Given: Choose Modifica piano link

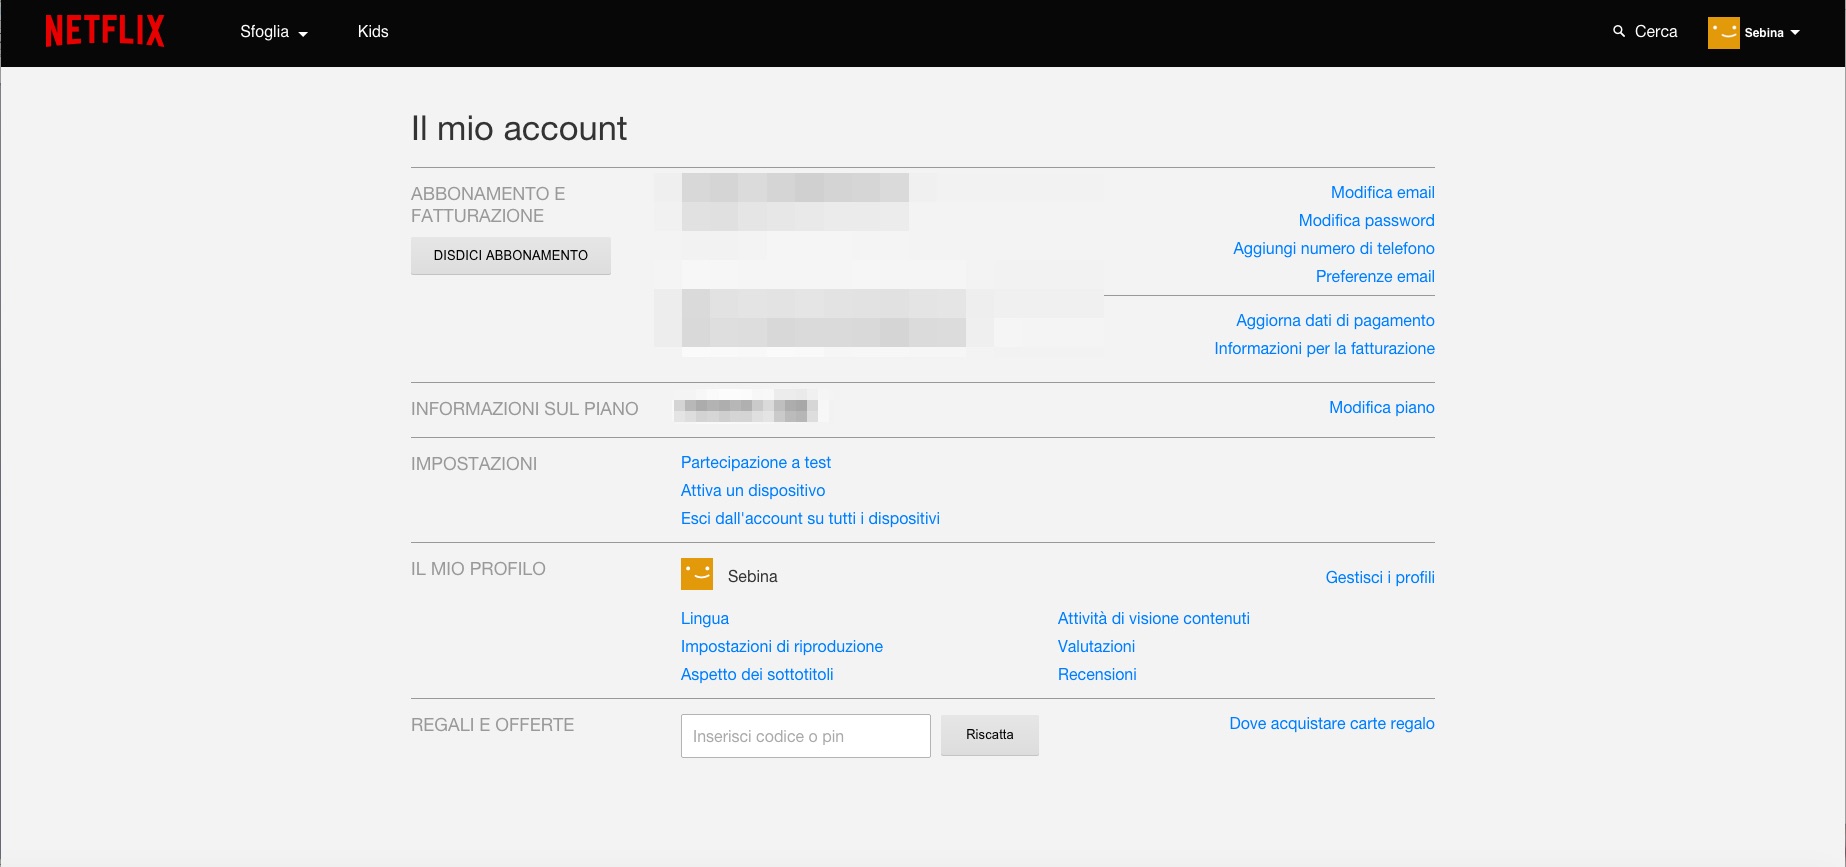Looking at the screenshot, I should [1381, 408].
